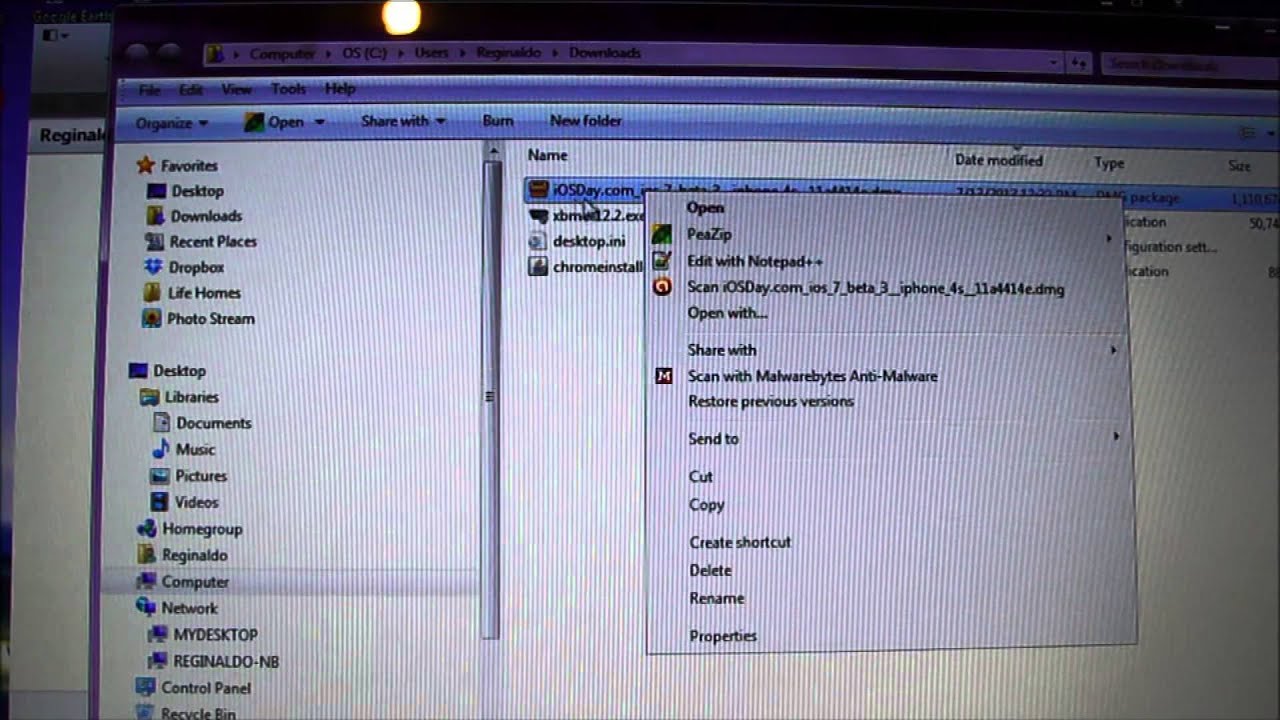Click the orange antivirus Scan icon in context menu

point(662,288)
